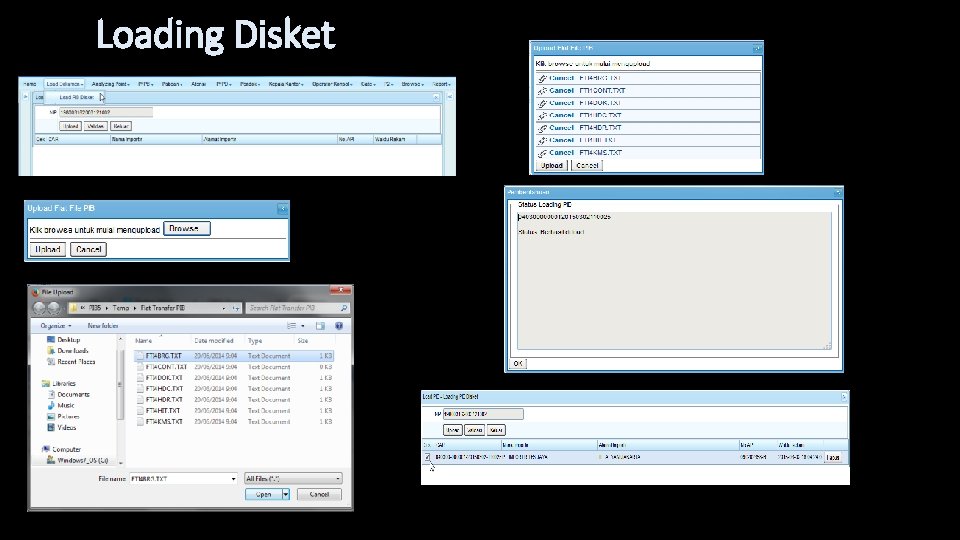Image resolution: width=960 pixels, height=540 pixels.
Task: Select Pictures in the navigation pane
Action: (63, 416)
